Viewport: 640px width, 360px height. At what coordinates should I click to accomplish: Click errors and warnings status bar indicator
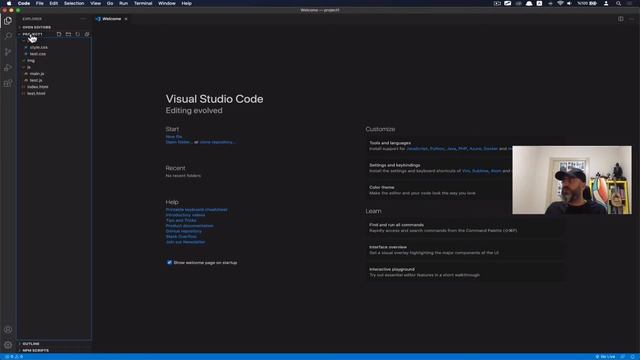[x=13, y=357]
